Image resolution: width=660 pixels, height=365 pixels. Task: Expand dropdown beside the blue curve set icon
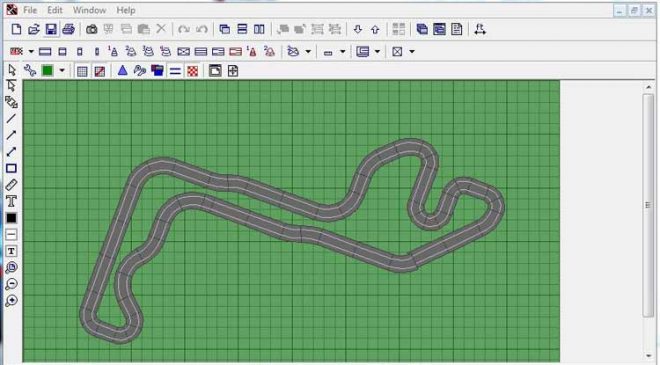tap(308, 52)
